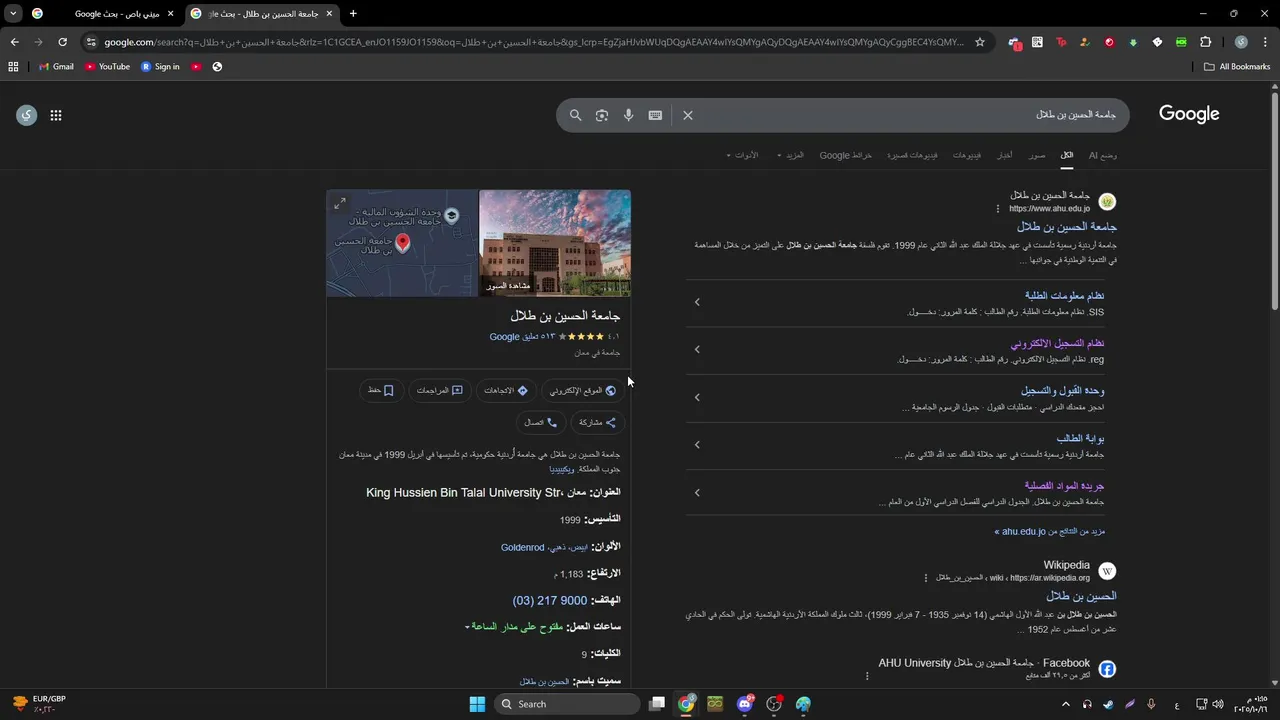Open the QR code extension icon
The image size is (1280, 720).
pyautogui.click(x=1037, y=42)
